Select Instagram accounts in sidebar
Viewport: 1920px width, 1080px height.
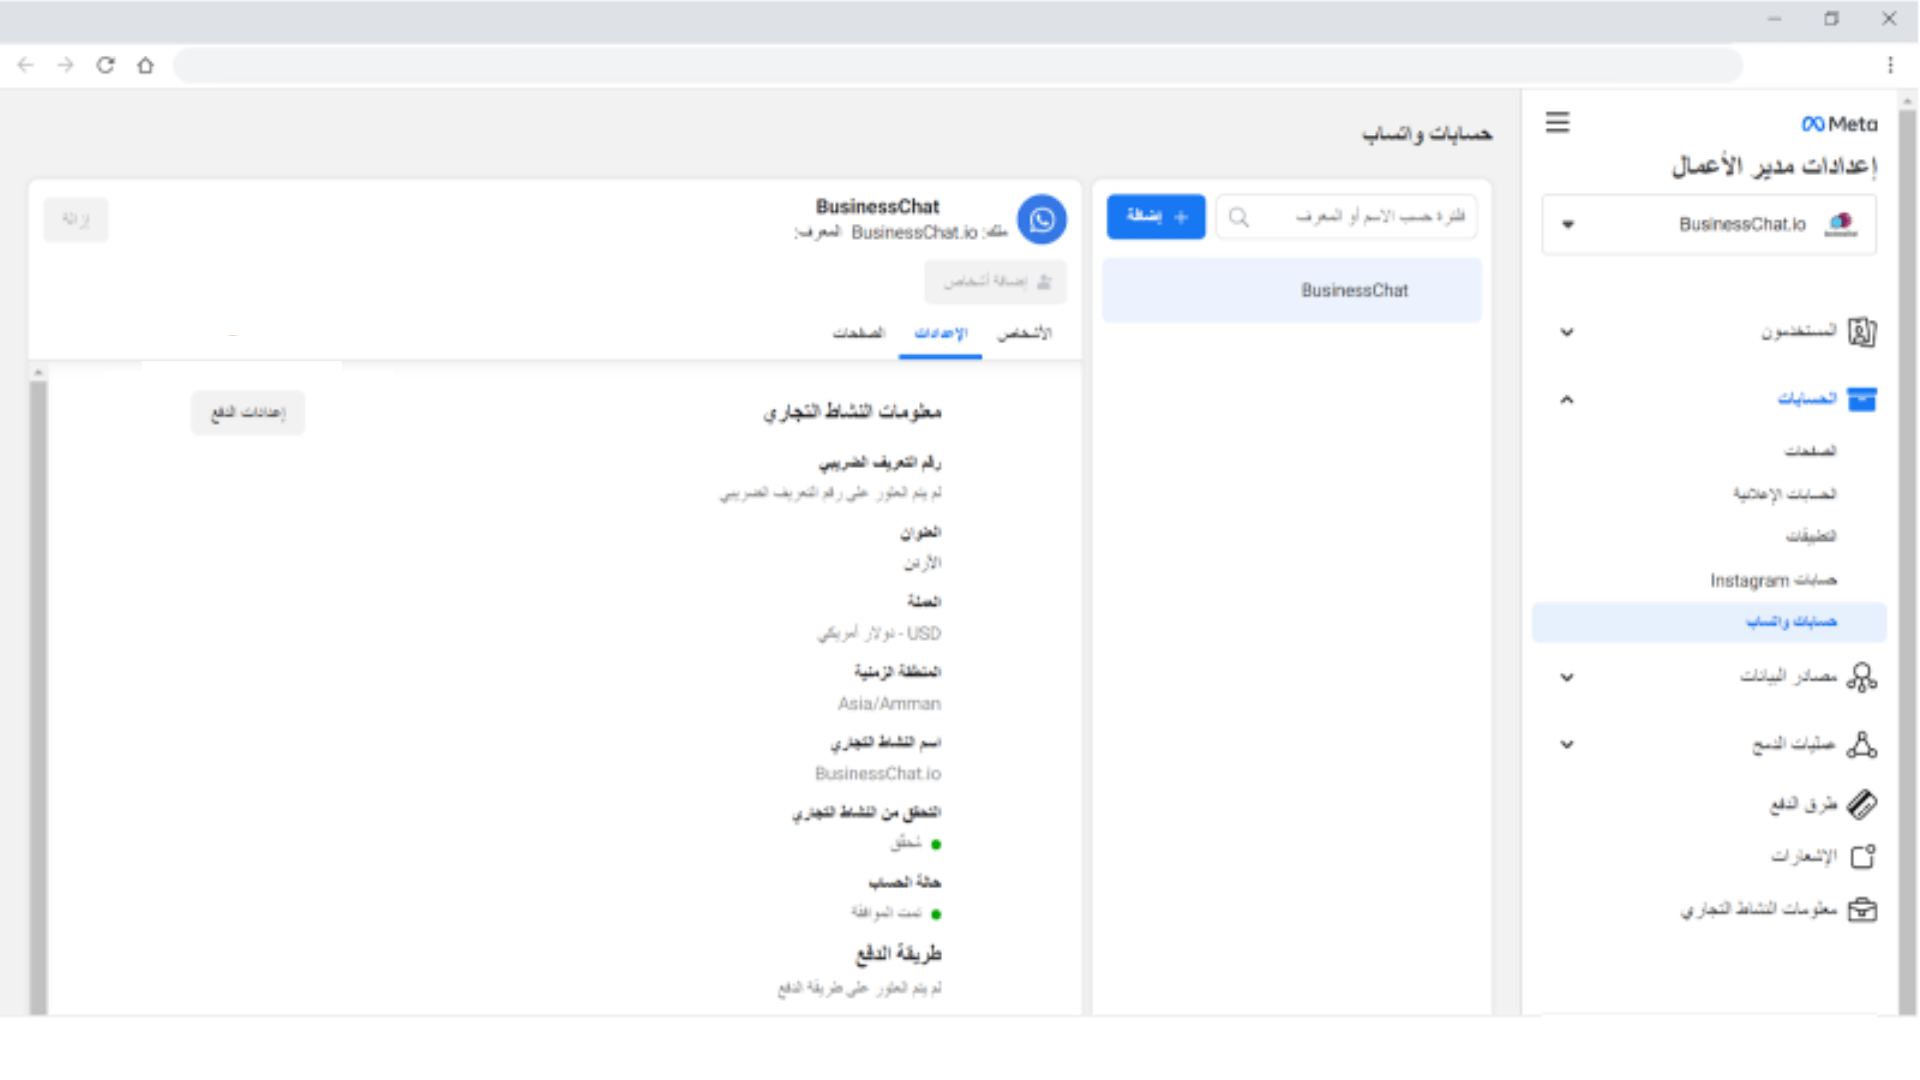1772,580
